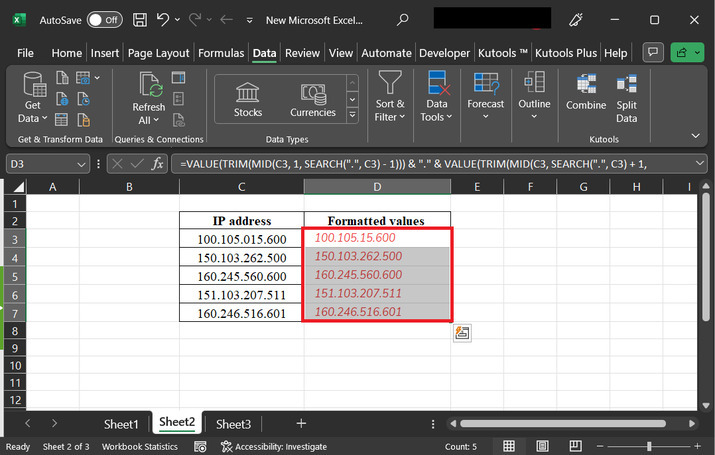This screenshot has height=455, width=715.
Task: Click the Save icon in title bar
Action: [140, 19]
